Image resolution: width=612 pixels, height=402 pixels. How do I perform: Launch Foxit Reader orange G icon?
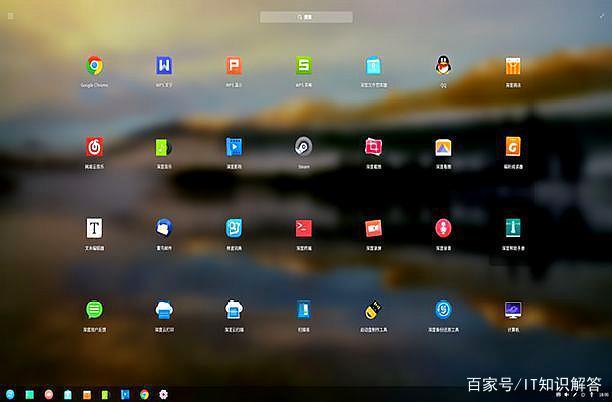[513, 147]
